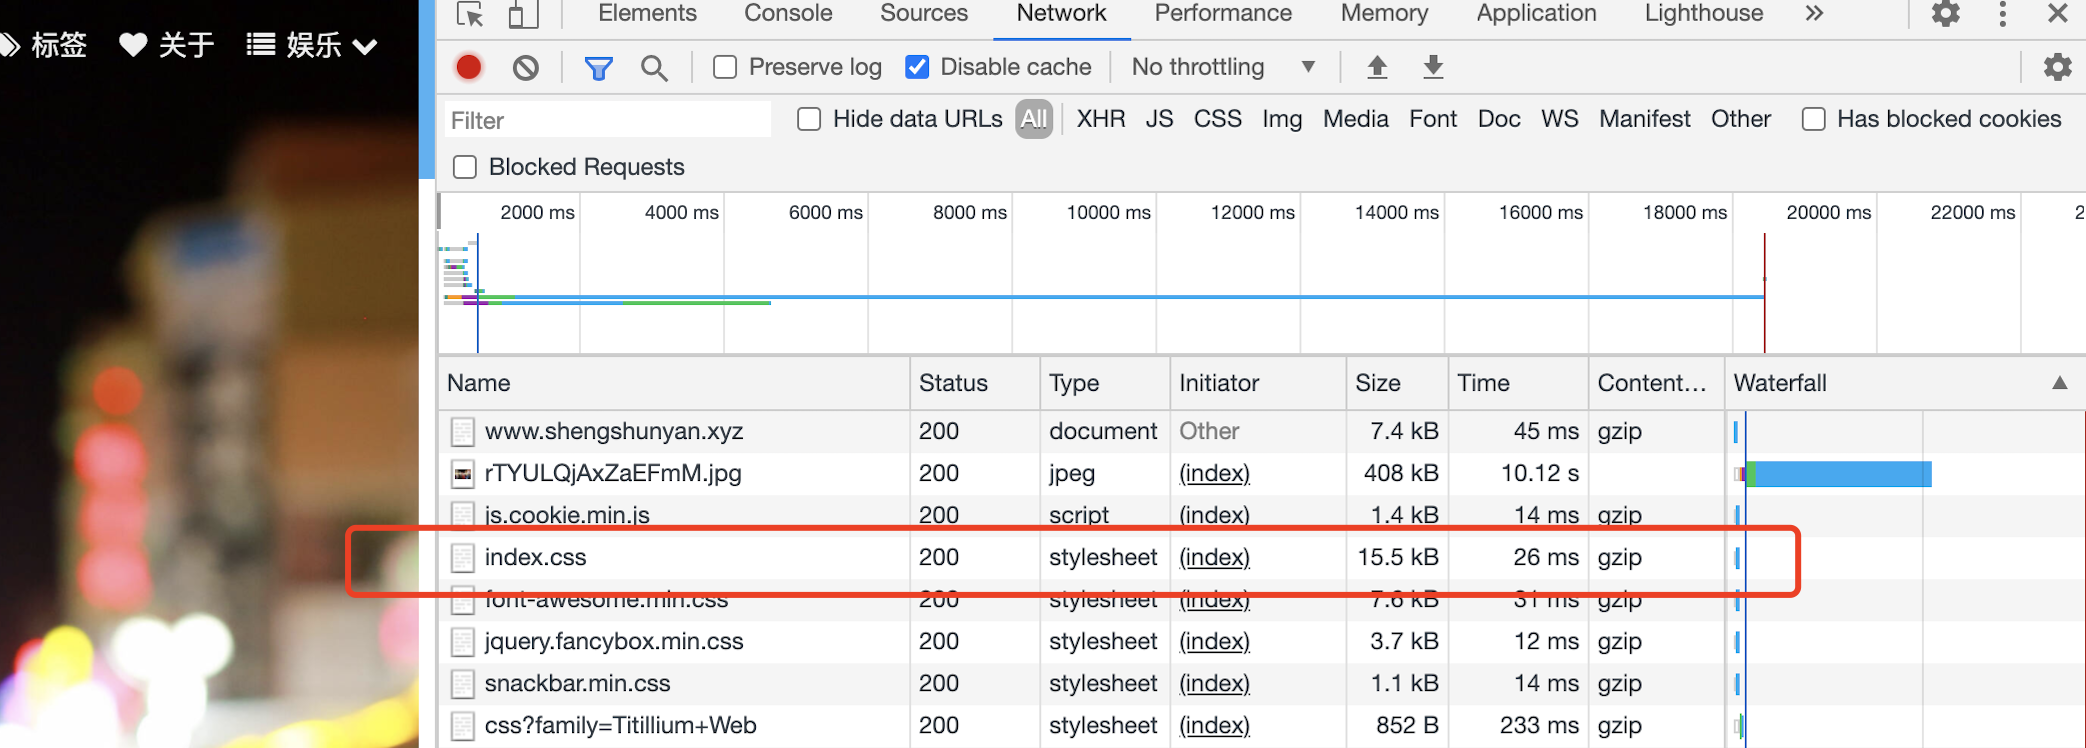Viewport: 2086px width, 748px height.
Task: Toggle the filter funnel icon
Action: (x=598, y=67)
